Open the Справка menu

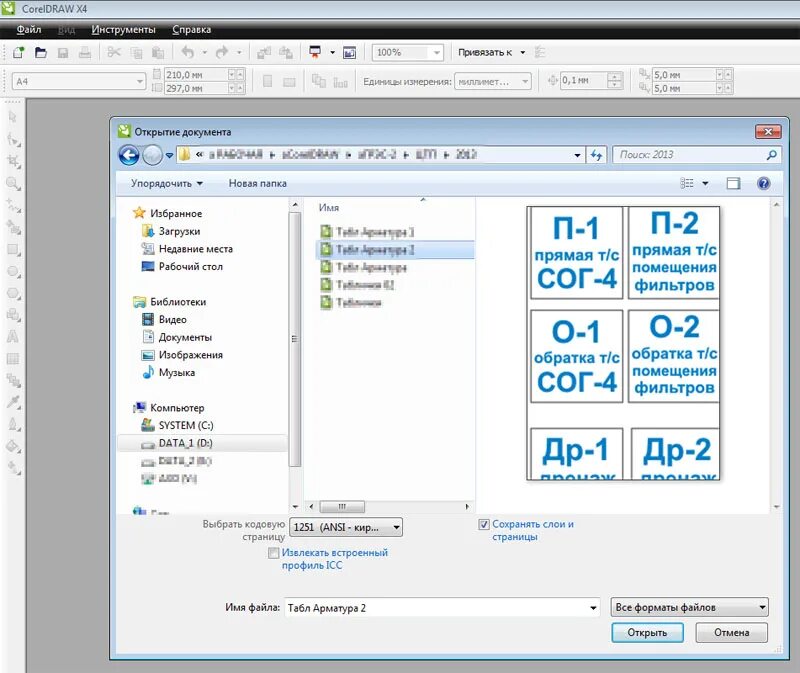click(192, 30)
